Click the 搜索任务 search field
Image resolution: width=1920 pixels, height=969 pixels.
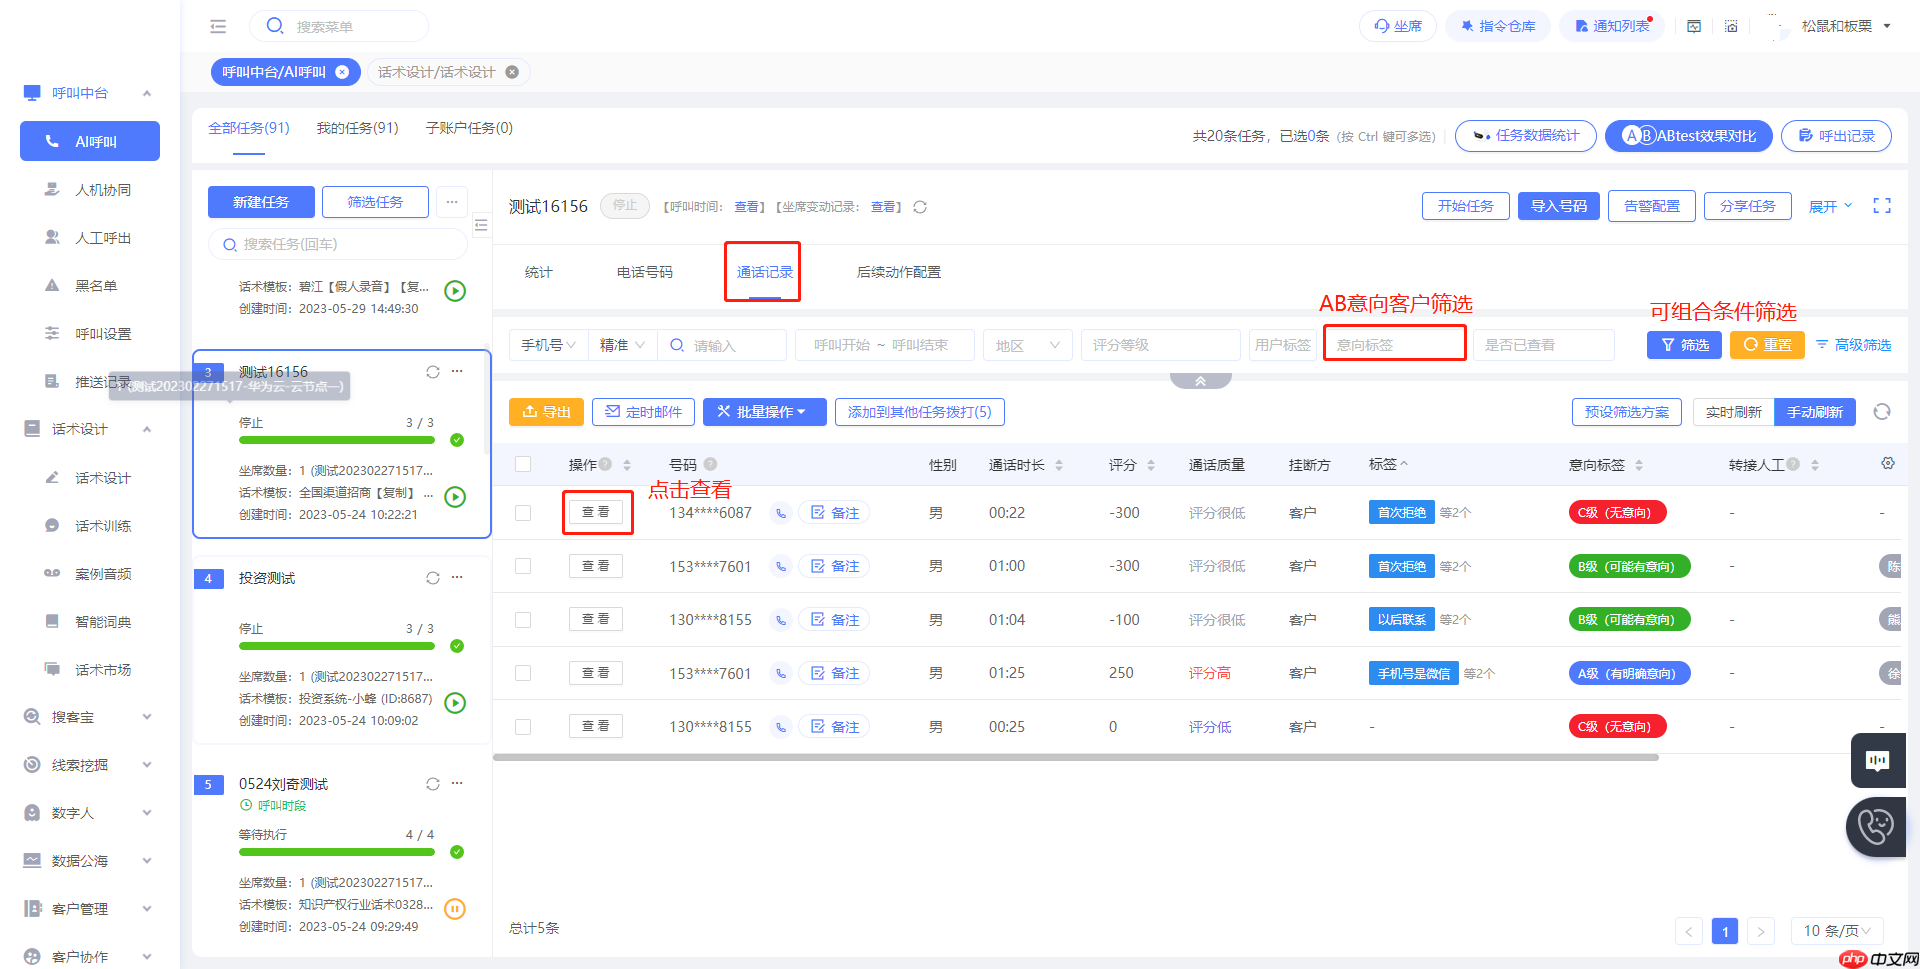tap(338, 244)
